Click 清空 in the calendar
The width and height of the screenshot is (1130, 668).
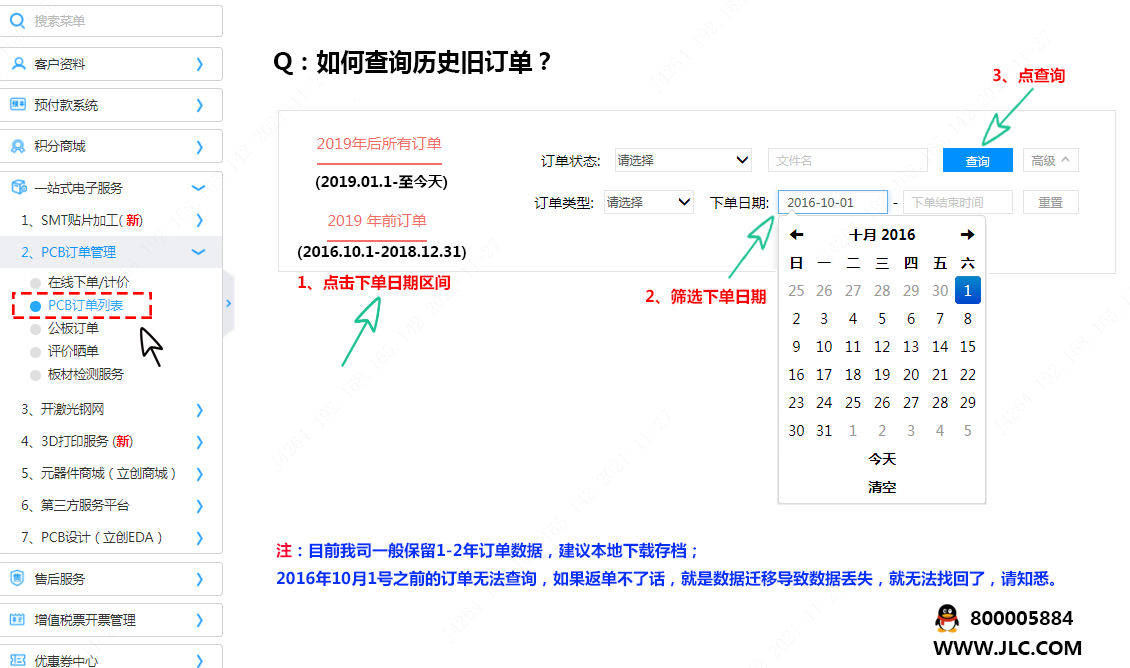[882, 487]
